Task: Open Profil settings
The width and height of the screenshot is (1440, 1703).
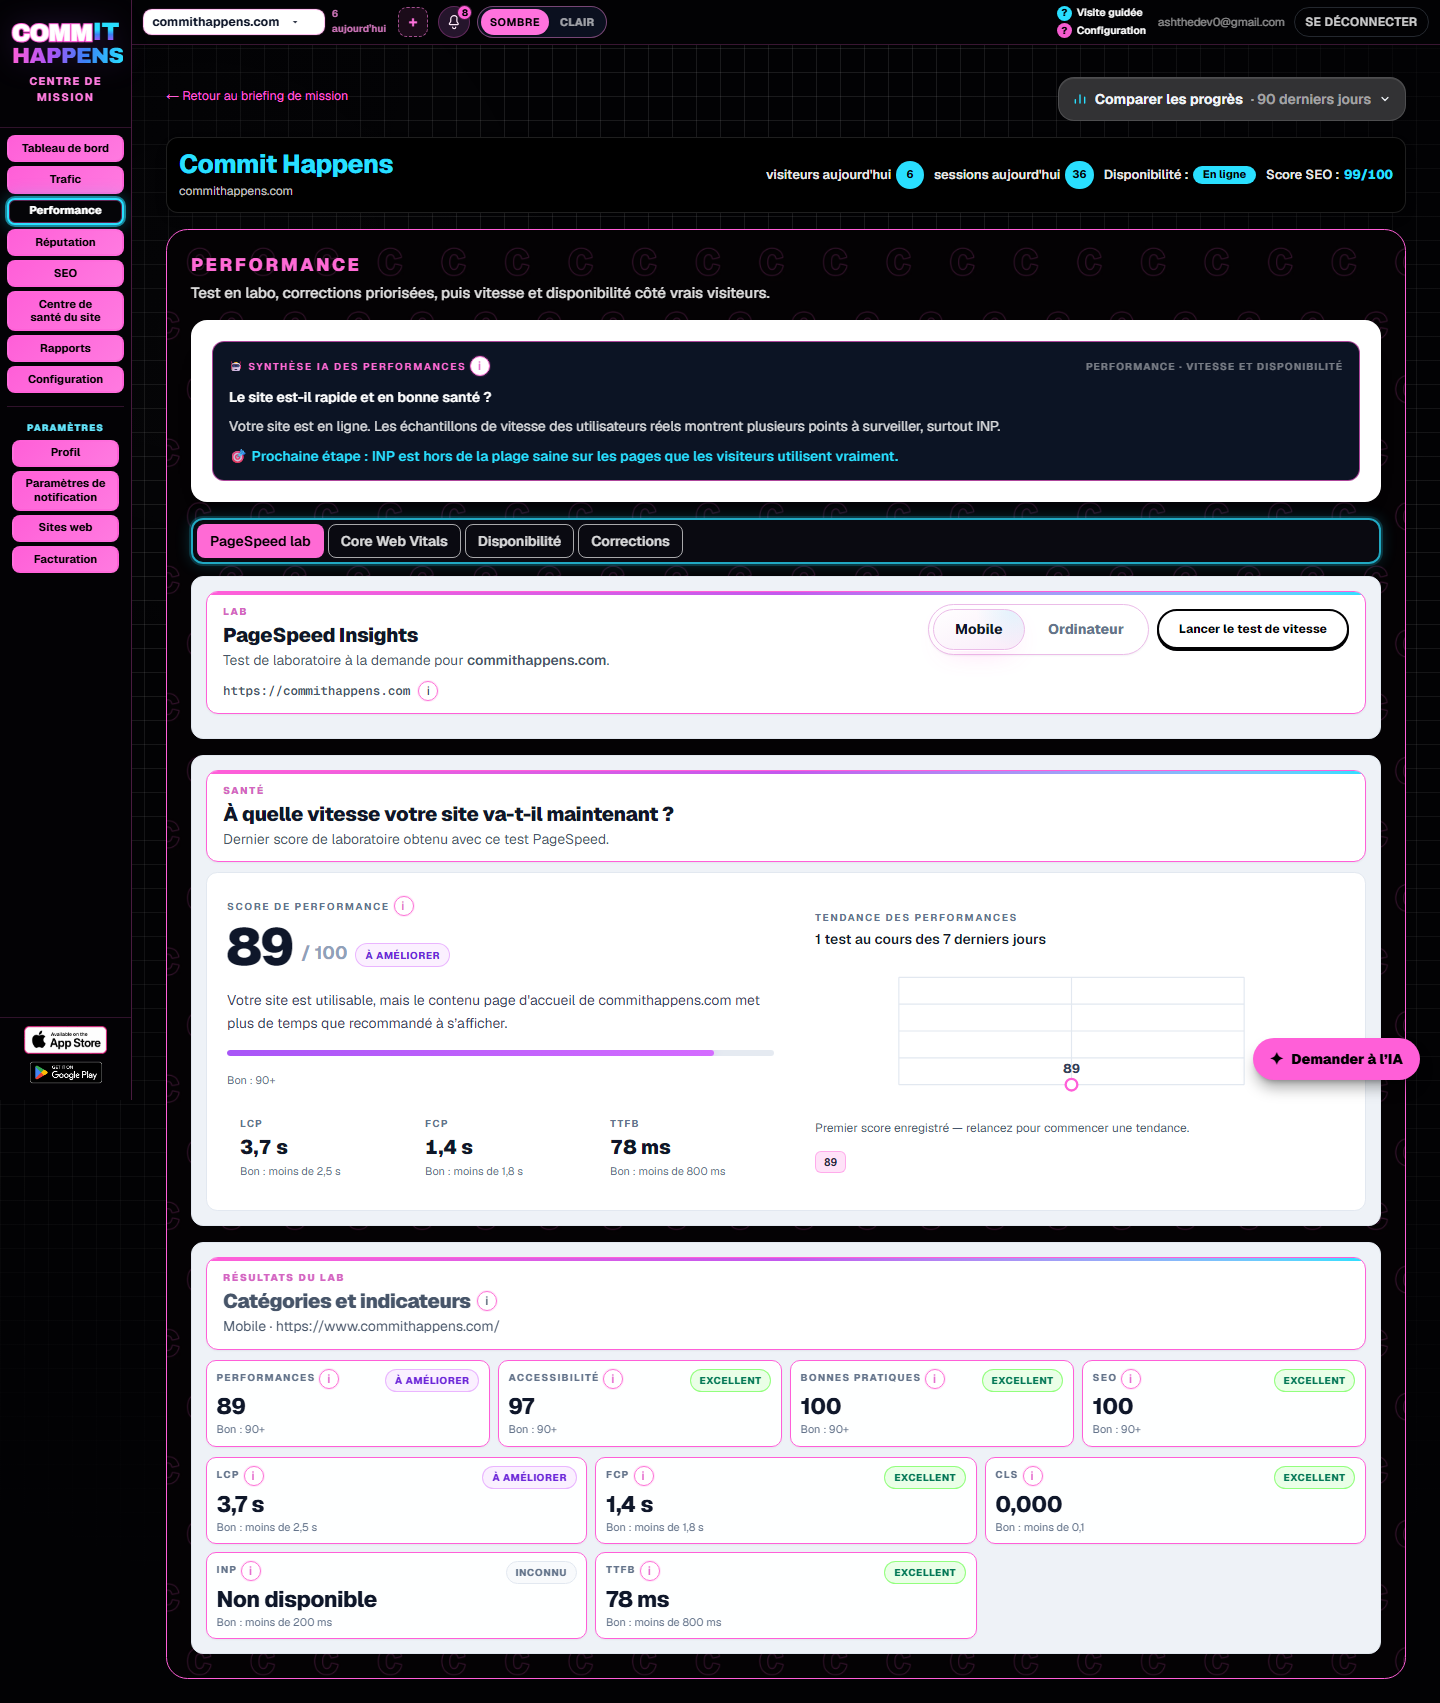Action: coord(66,453)
